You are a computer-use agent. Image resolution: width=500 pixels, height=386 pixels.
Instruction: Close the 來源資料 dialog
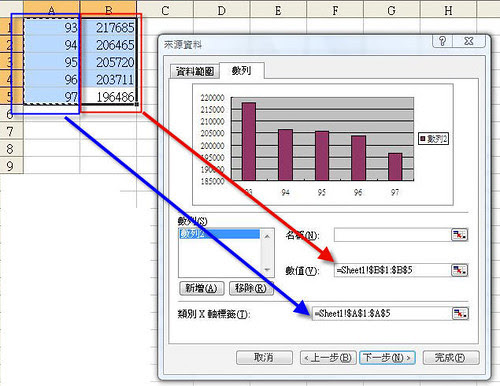coord(469,41)
